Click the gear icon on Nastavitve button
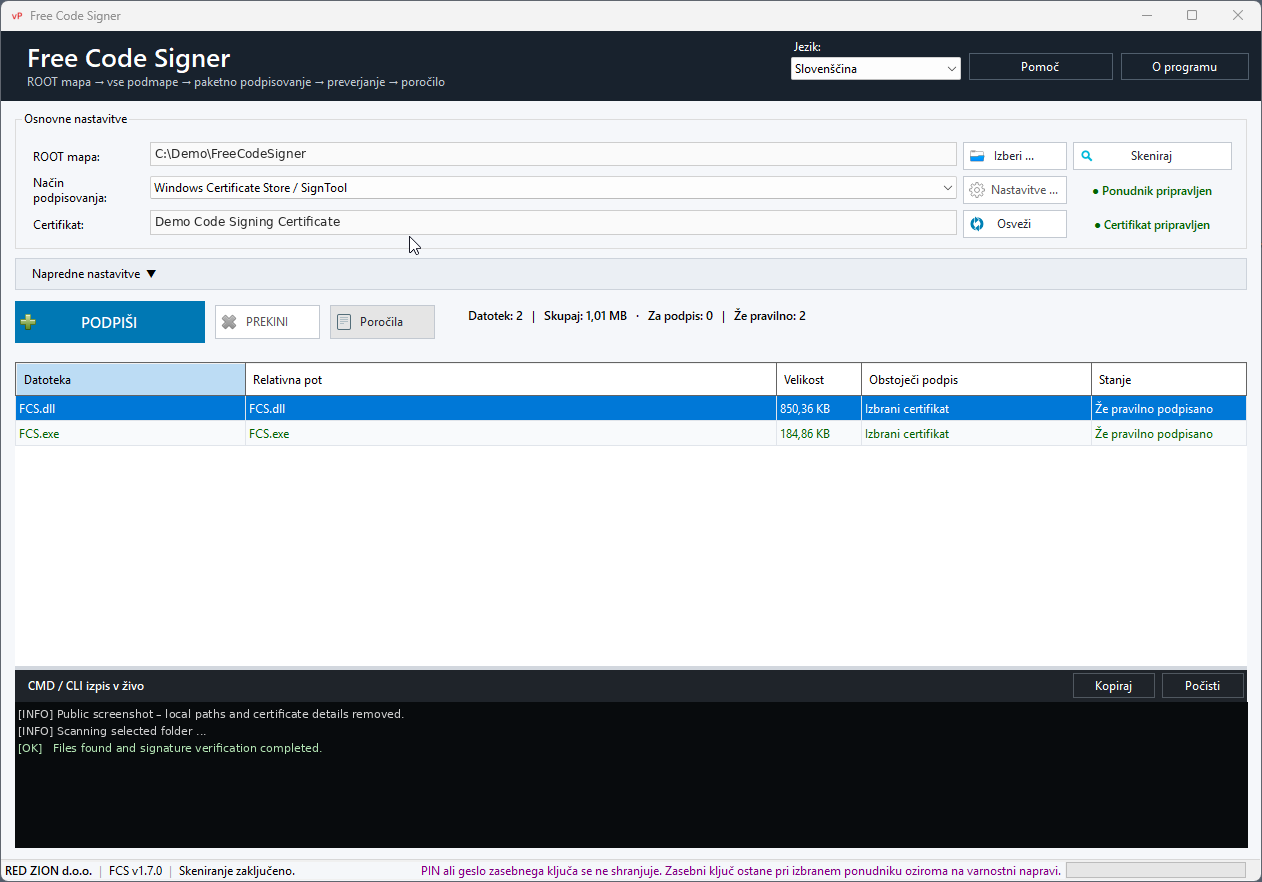Screen dimensions: 1262x882 (977, 190)
